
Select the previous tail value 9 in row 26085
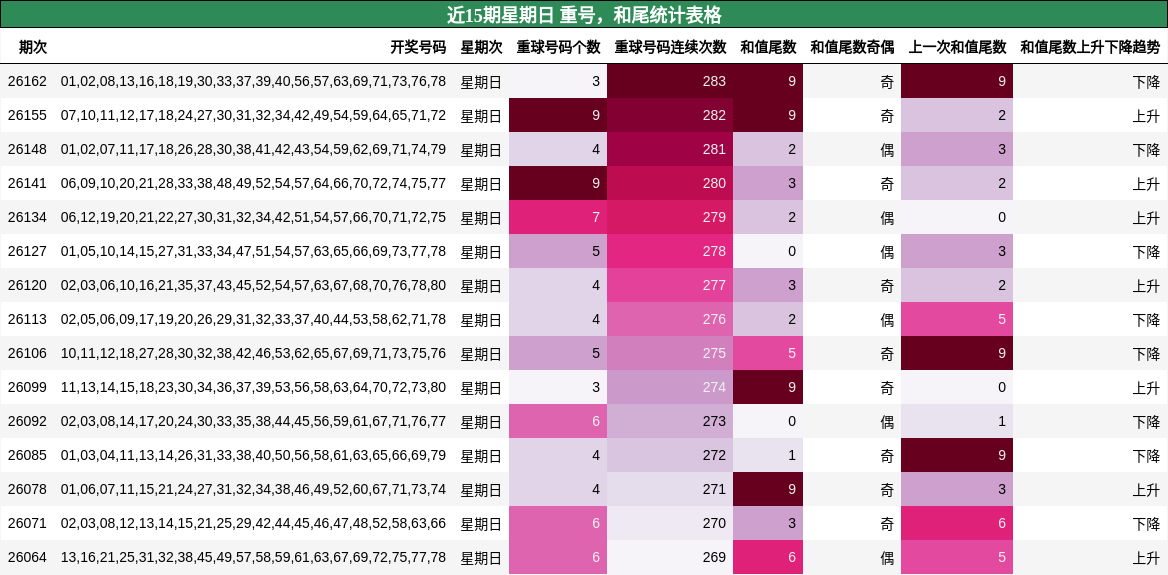(957, 456)
